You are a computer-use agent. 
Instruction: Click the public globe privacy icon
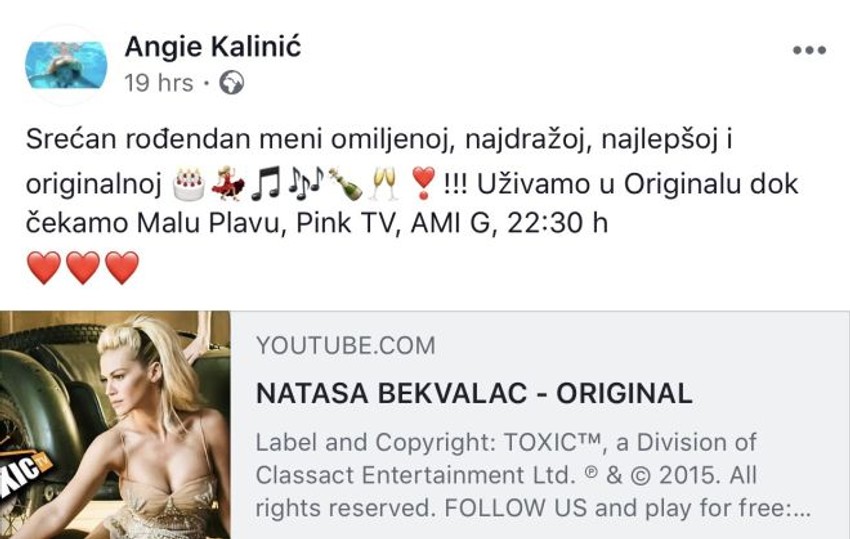click(x=231, y=83)
